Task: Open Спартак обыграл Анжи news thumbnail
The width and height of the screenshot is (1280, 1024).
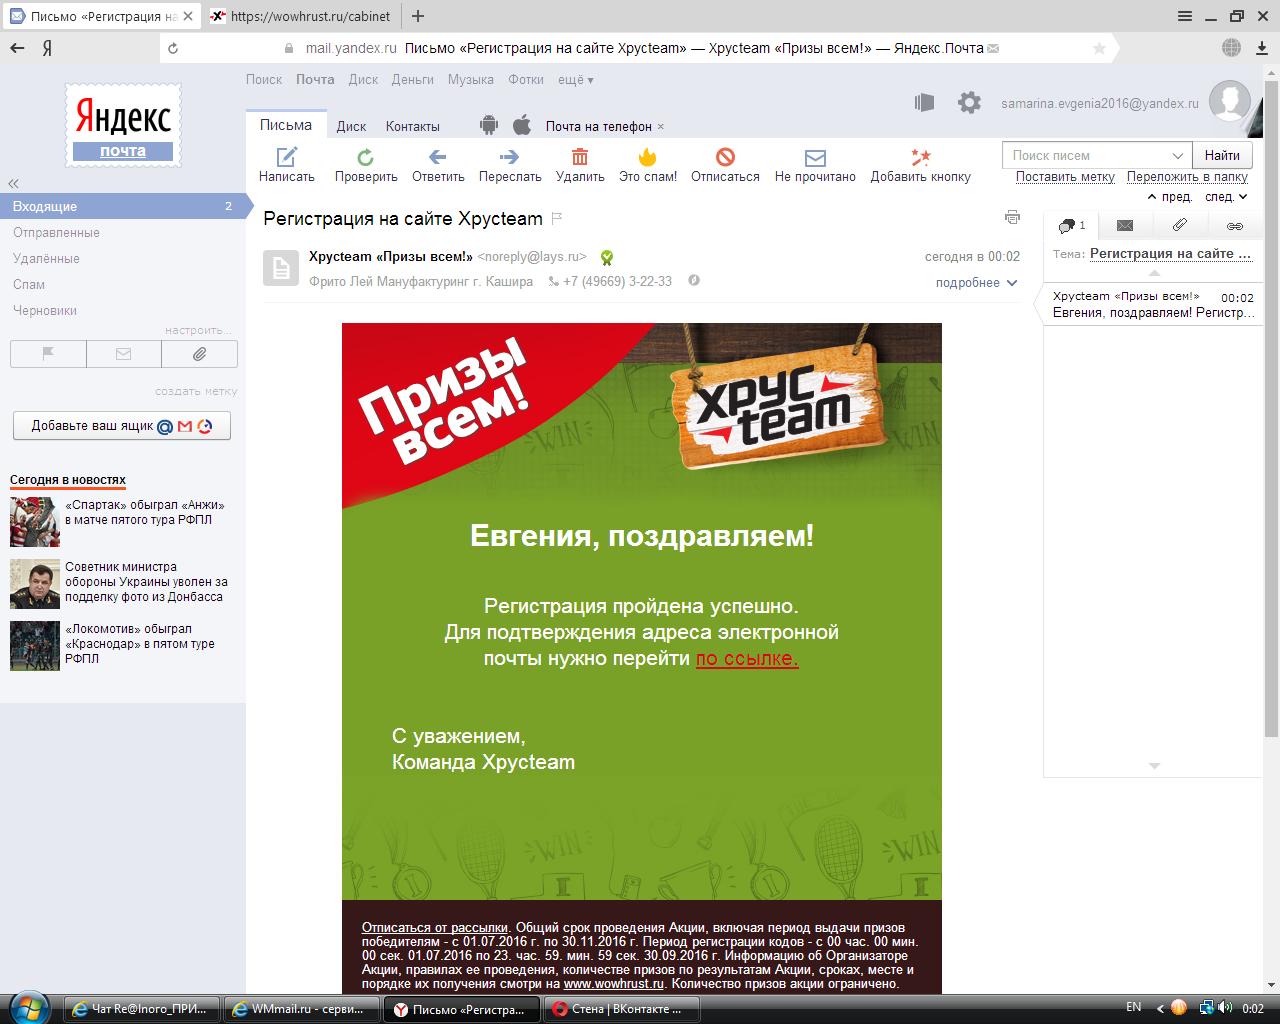Action: pyautogui.click(x=35, y=521)
